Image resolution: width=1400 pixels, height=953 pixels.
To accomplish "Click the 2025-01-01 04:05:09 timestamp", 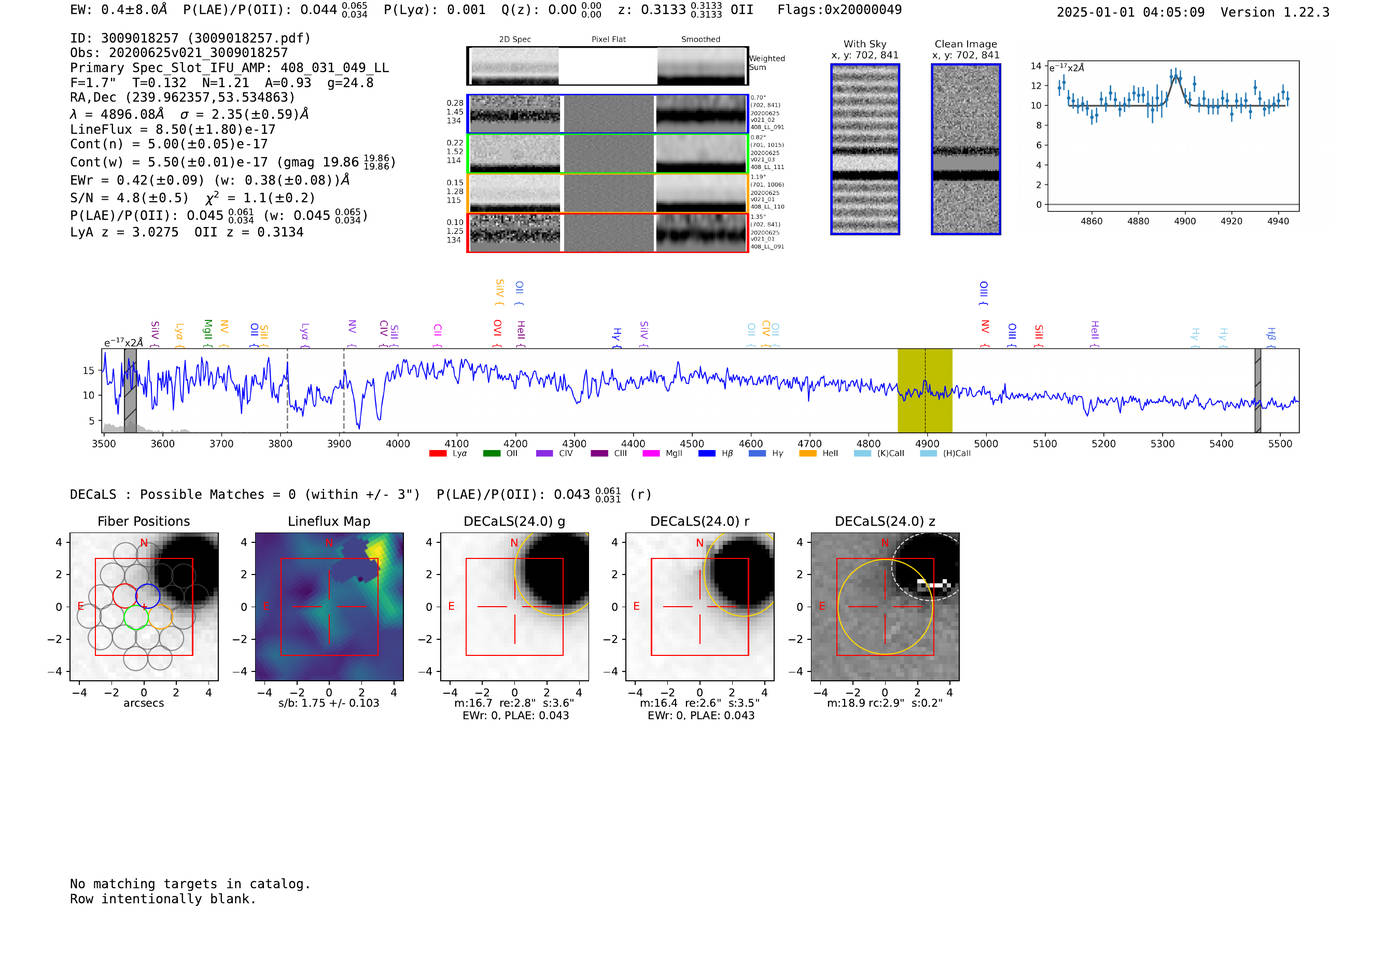I will [1131, 12].
